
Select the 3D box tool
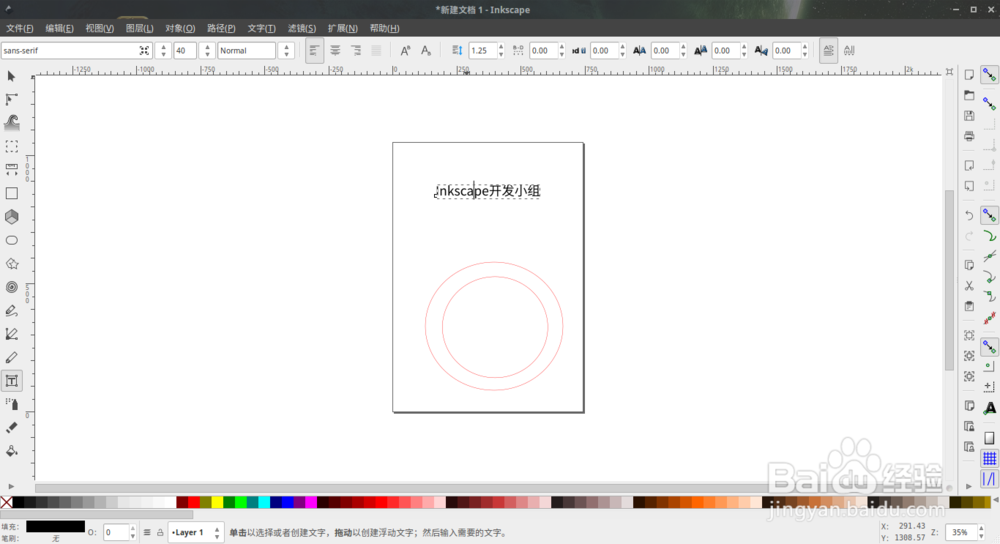tap(11, 217)
